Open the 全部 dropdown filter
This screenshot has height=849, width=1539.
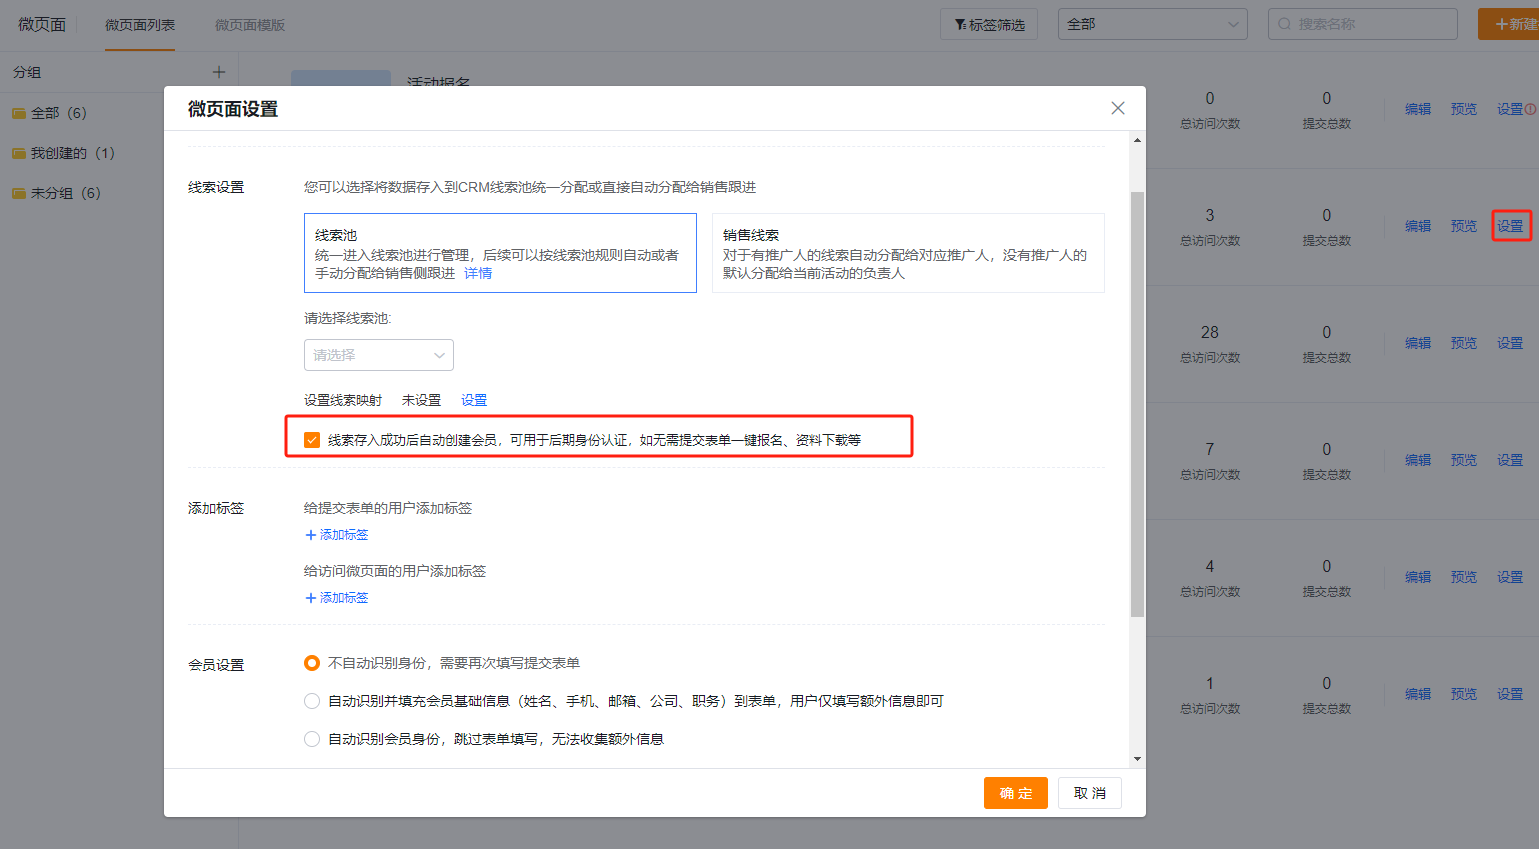pyautogui.click(x=1152, y=24)
